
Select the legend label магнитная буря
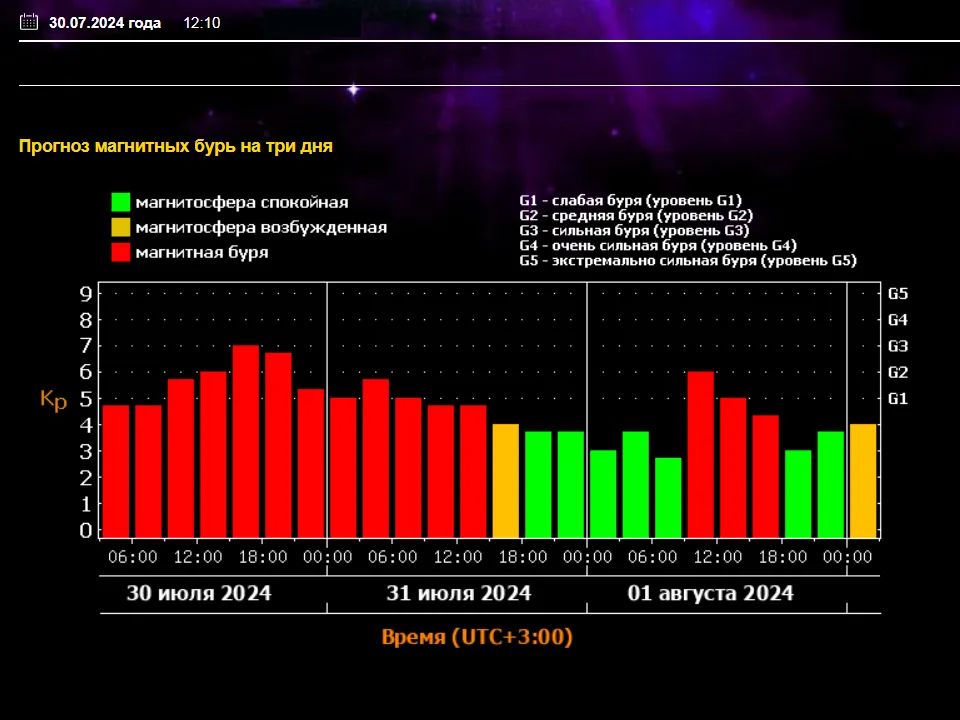[202, 253]
